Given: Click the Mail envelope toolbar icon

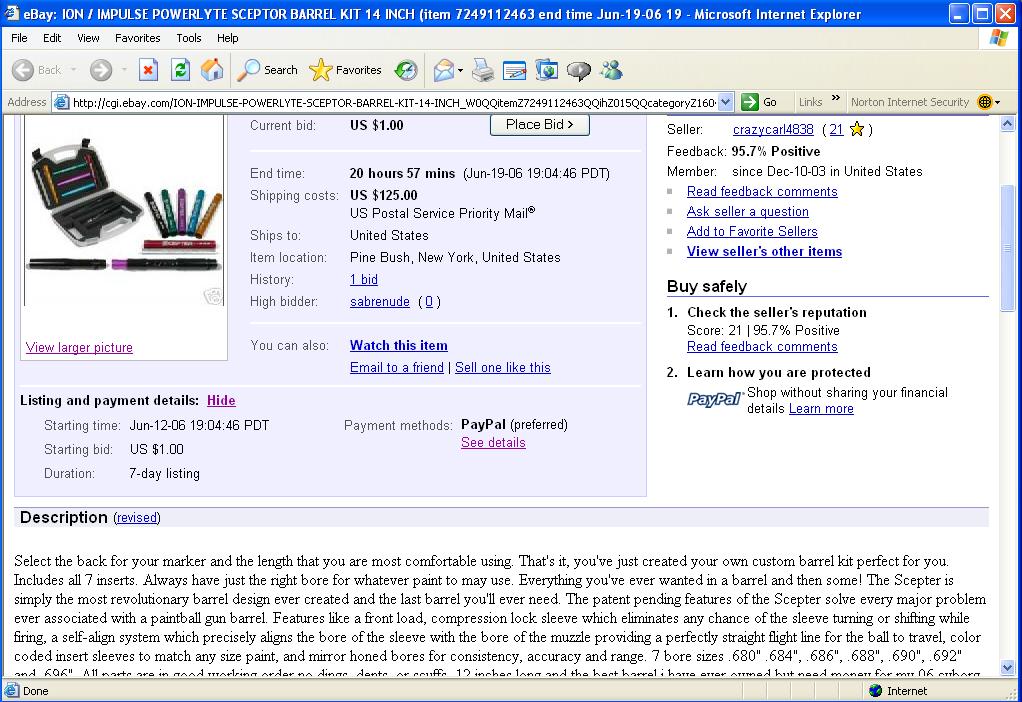Looking at the screenshot, I should click(x=443, y=70).
